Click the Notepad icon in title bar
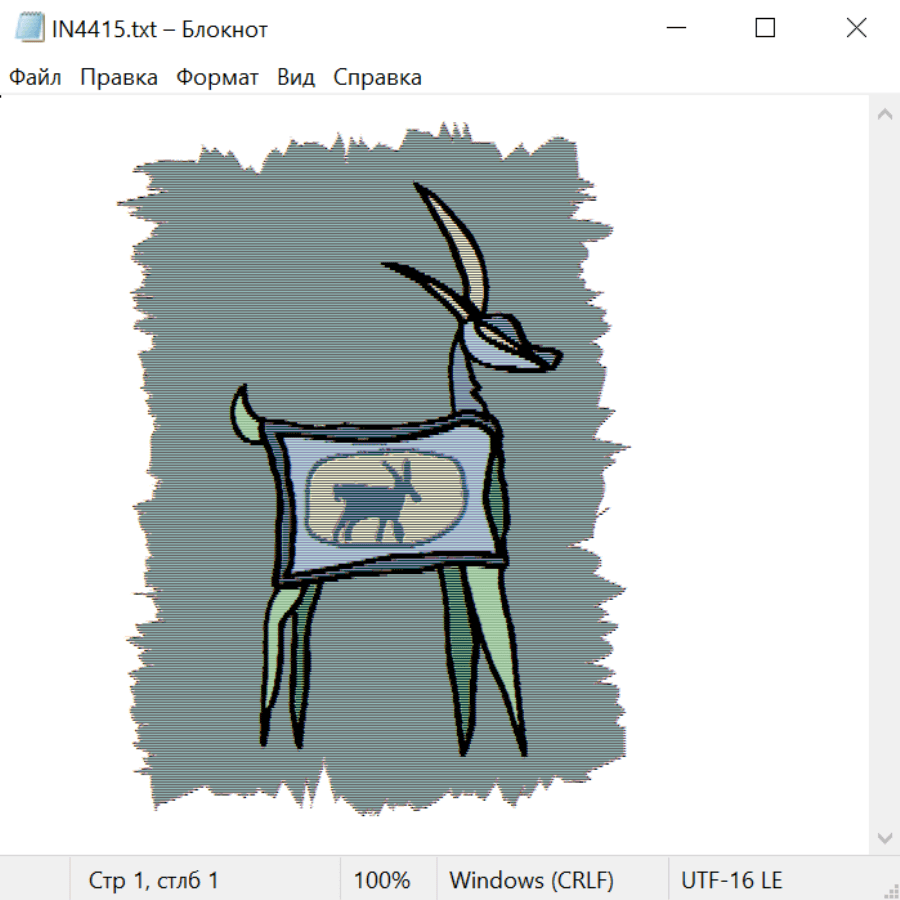 point(28,28)
